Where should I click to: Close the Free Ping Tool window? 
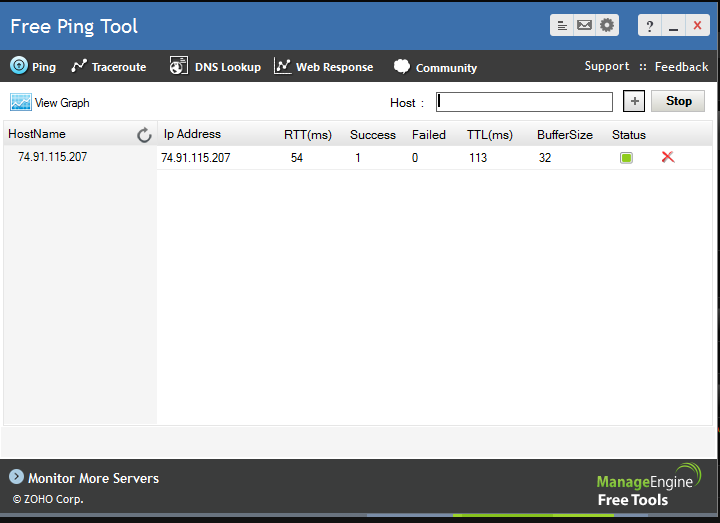pos(697,26)
